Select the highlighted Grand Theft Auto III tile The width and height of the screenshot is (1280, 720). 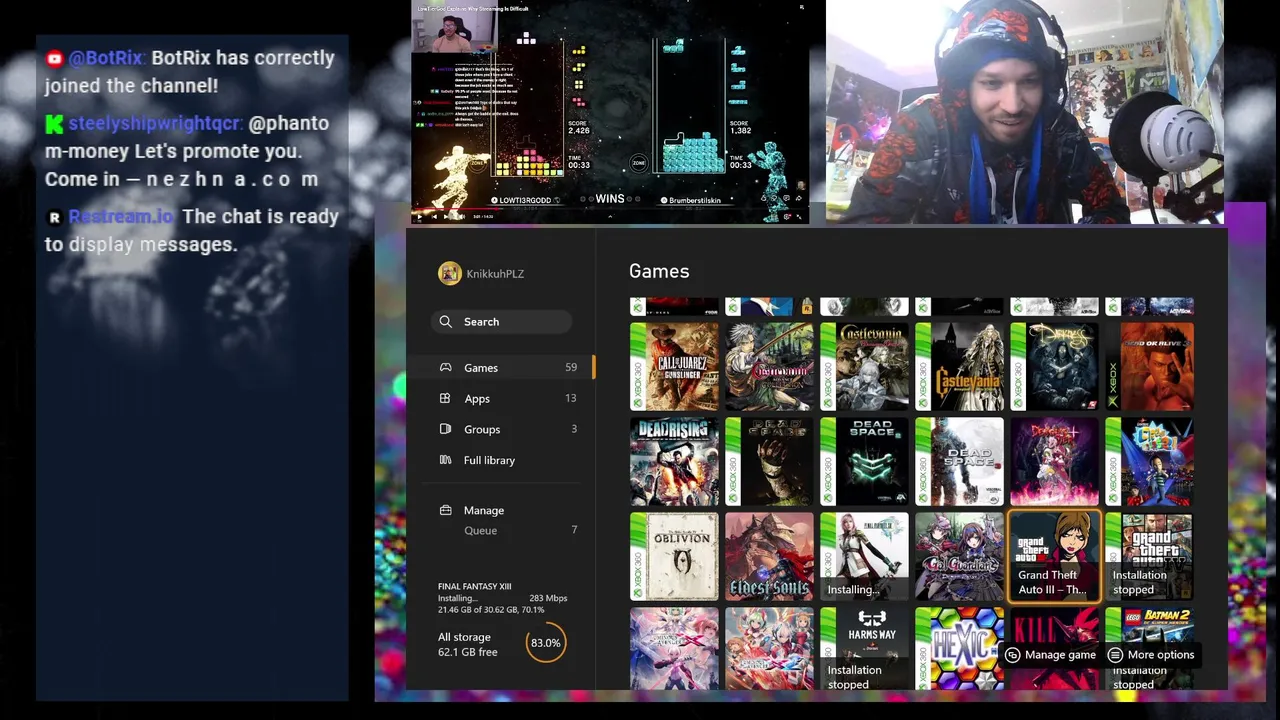1054,557
